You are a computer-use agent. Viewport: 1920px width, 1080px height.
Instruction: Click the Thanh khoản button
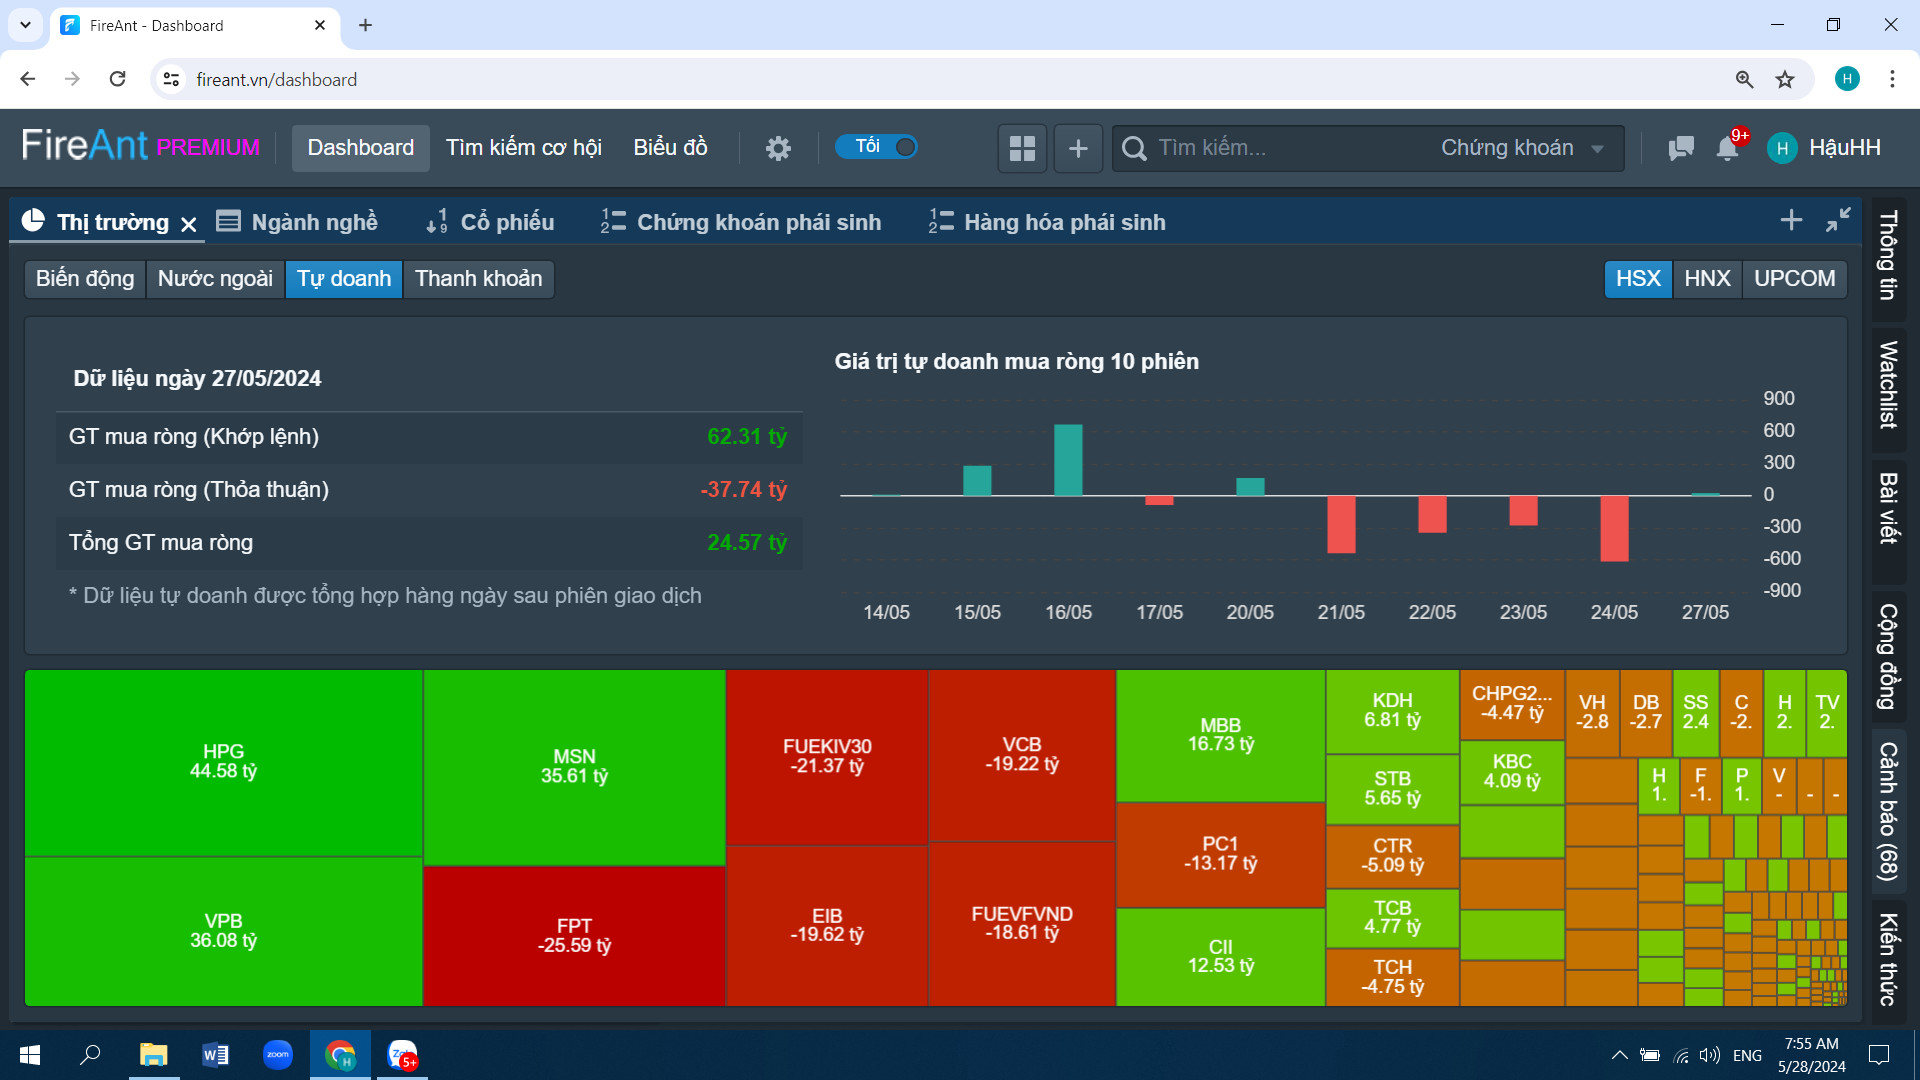click(478, 278)
